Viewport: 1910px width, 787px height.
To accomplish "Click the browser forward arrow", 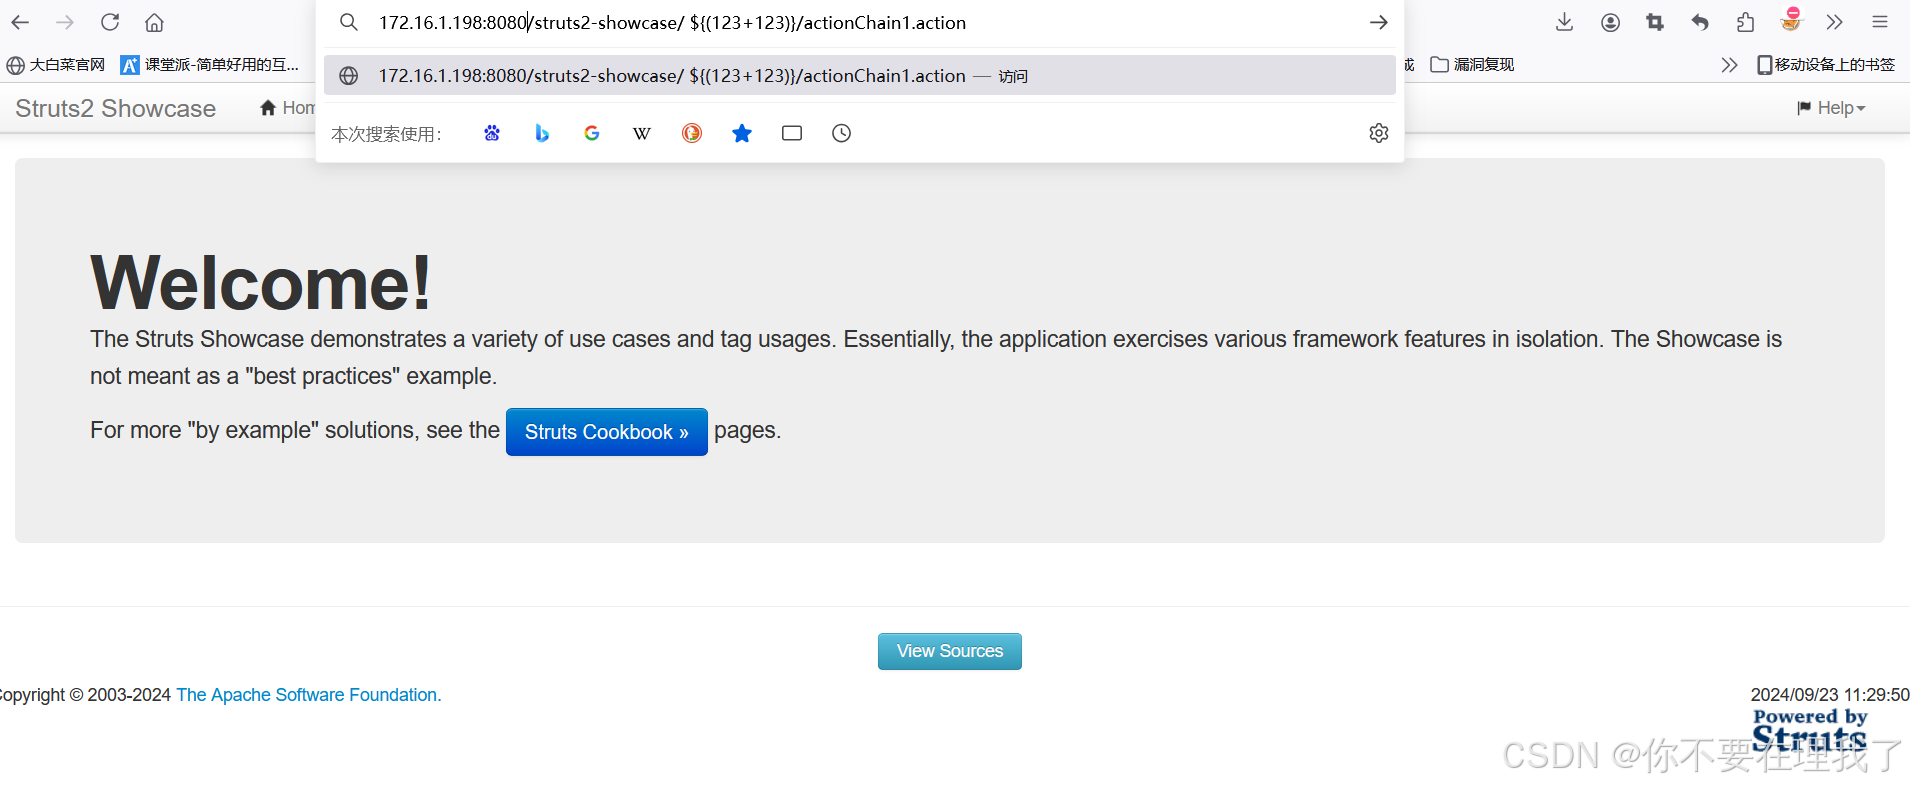I will coord(65,22).
